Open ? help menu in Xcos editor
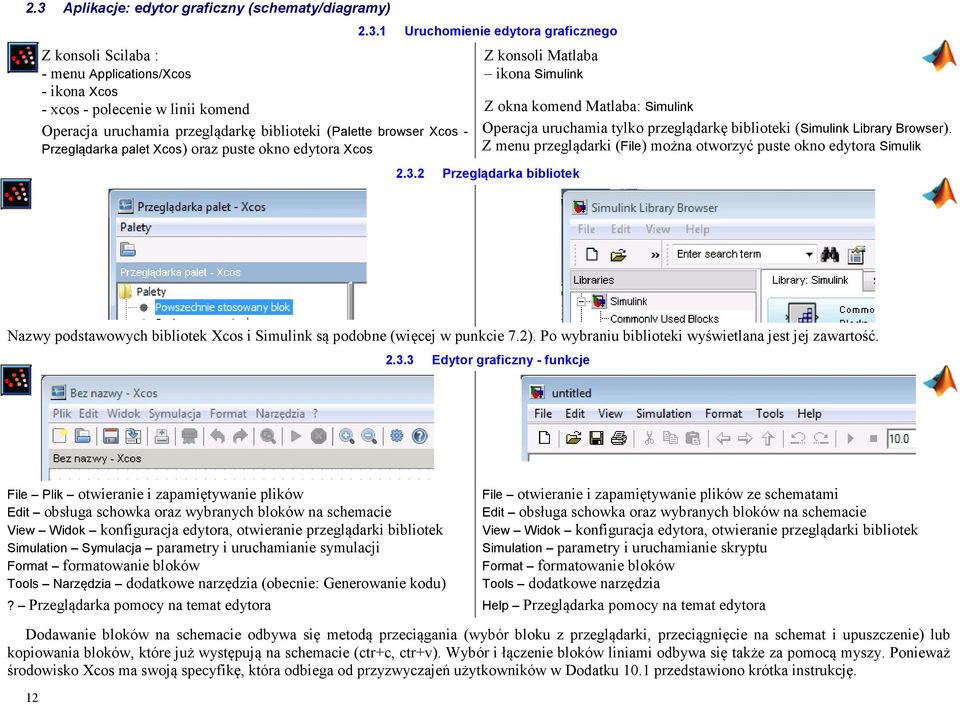 coord(315,413)
